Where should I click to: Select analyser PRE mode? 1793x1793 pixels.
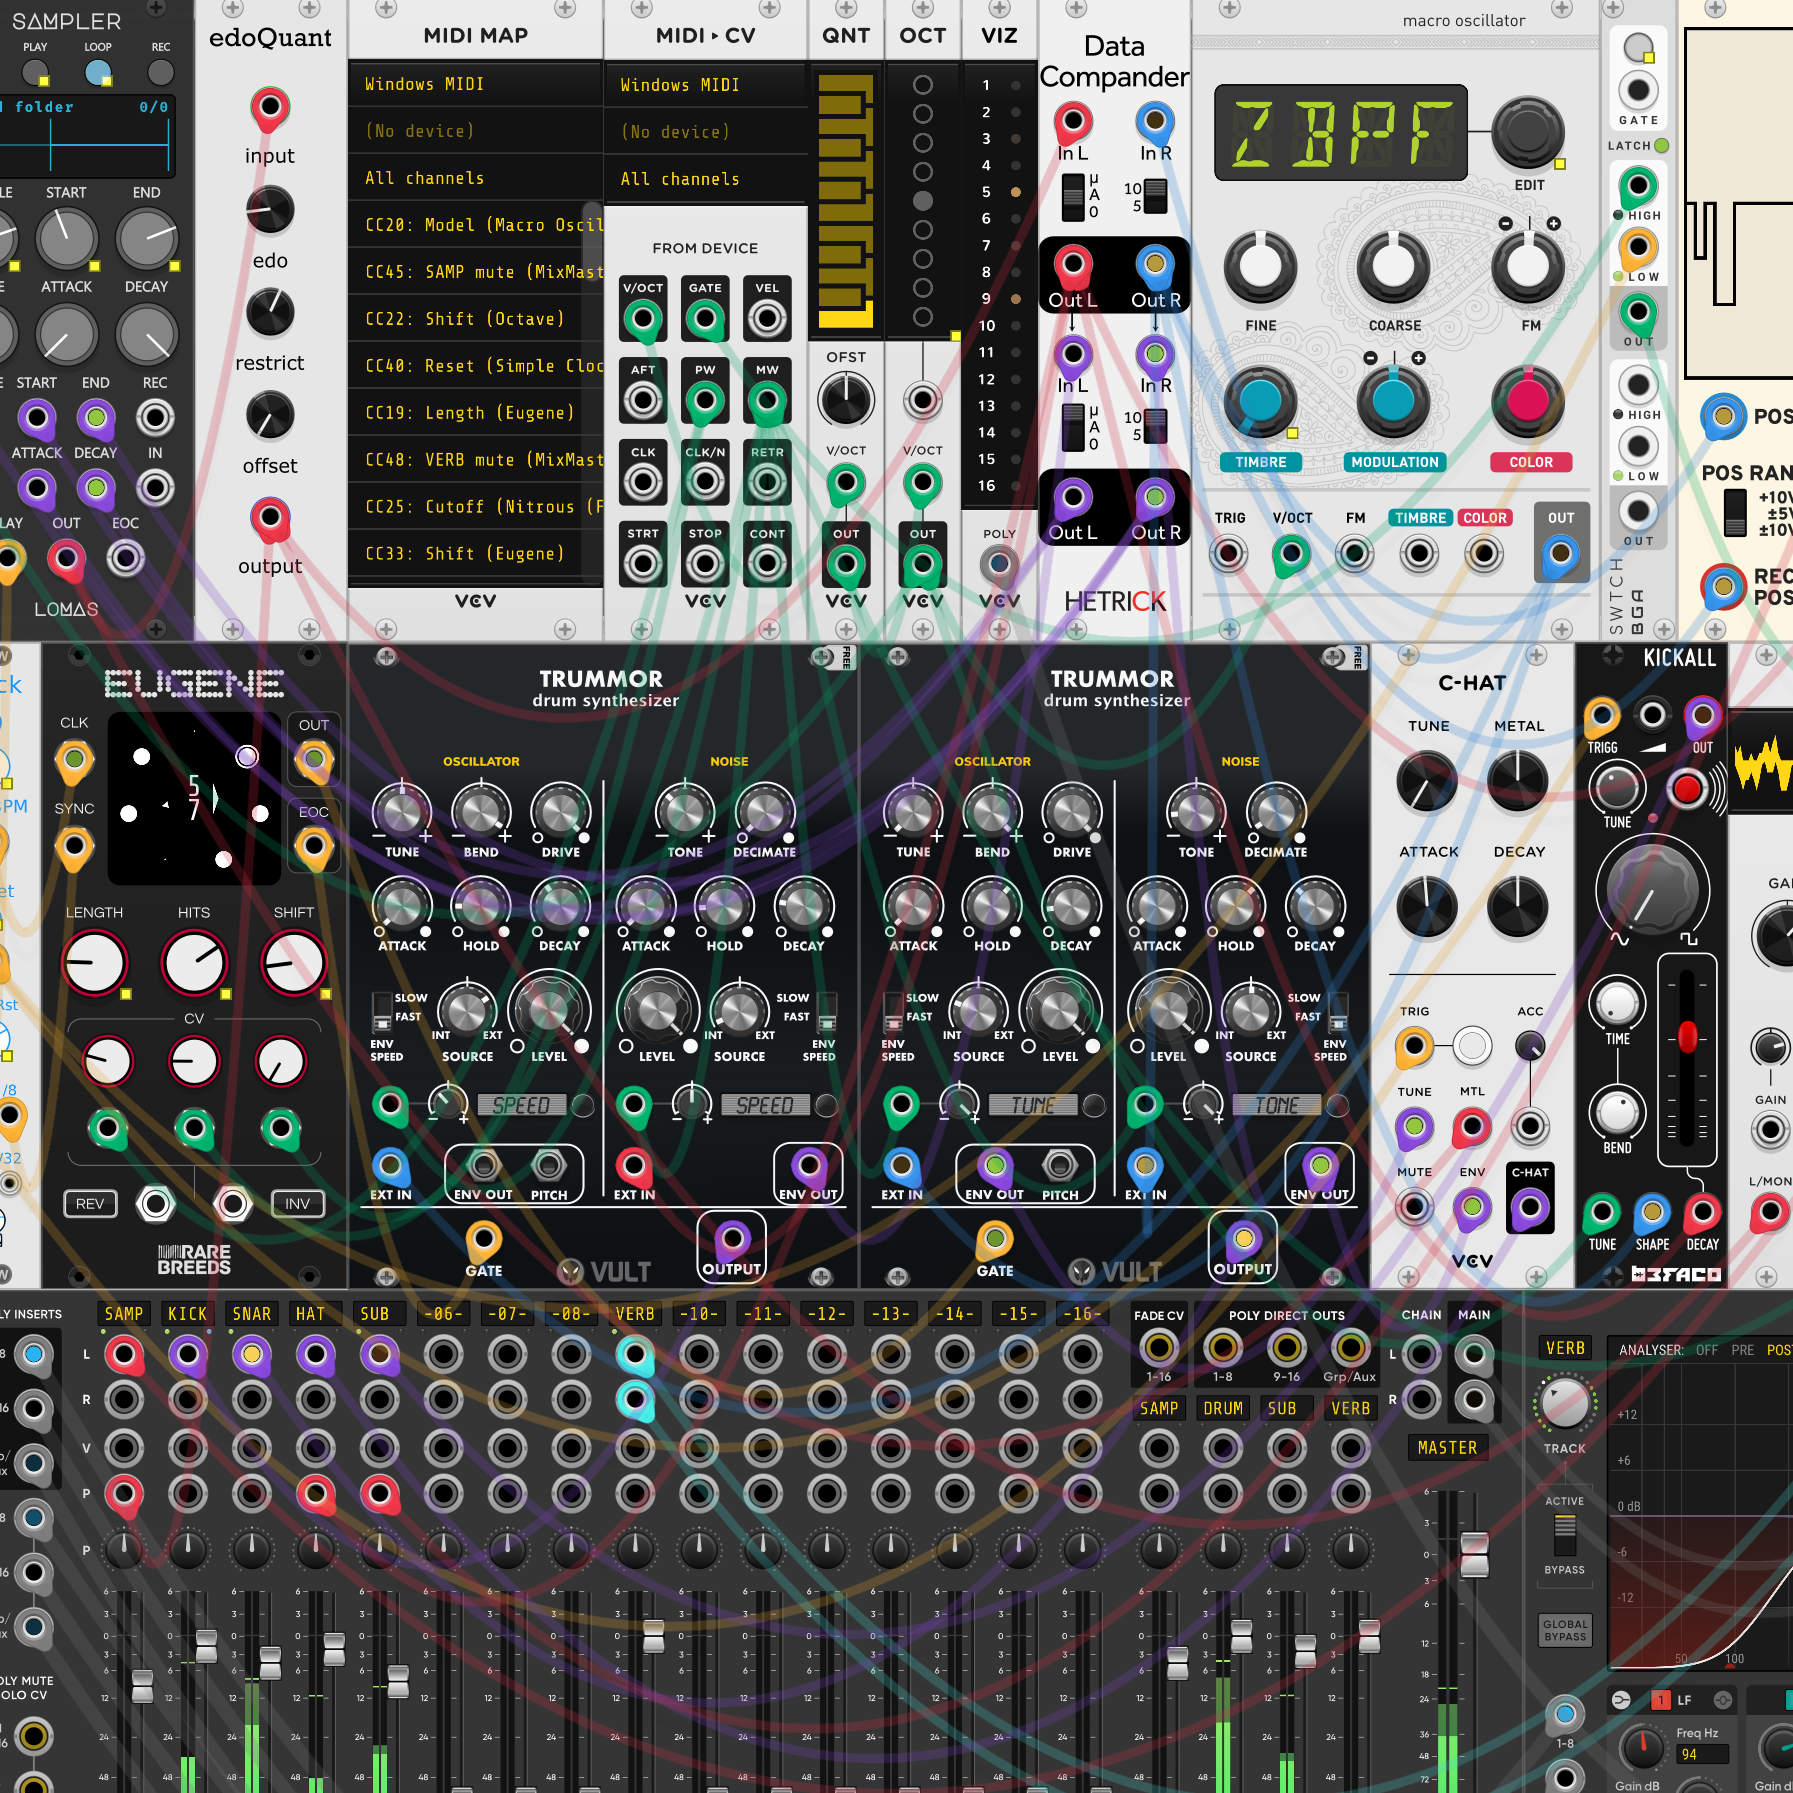coord(1743,1350)
